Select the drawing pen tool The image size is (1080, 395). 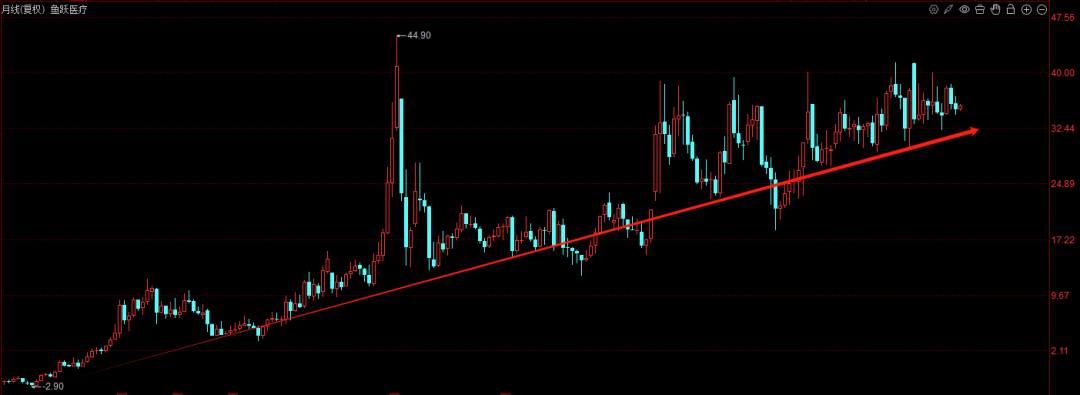(x=948, y=9)
